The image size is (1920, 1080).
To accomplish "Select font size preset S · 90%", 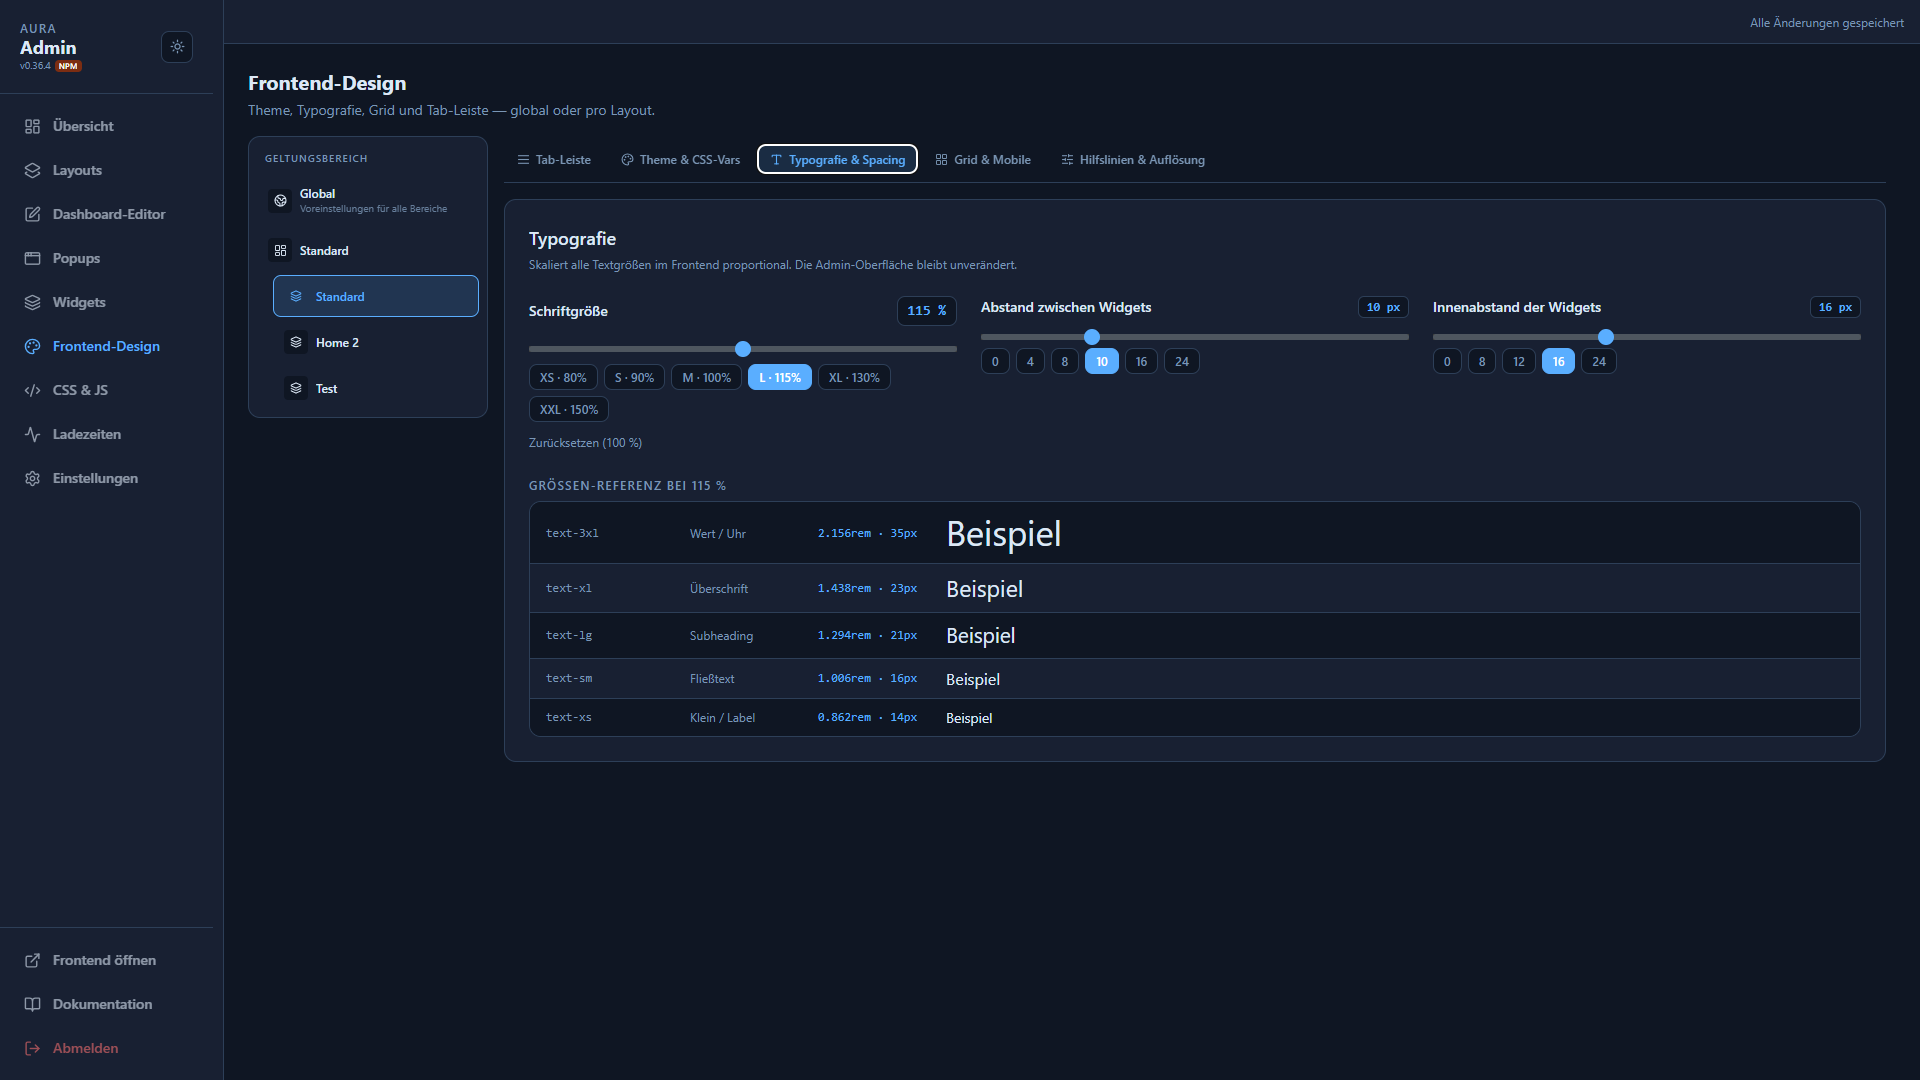I will click(x=634, y=377).
